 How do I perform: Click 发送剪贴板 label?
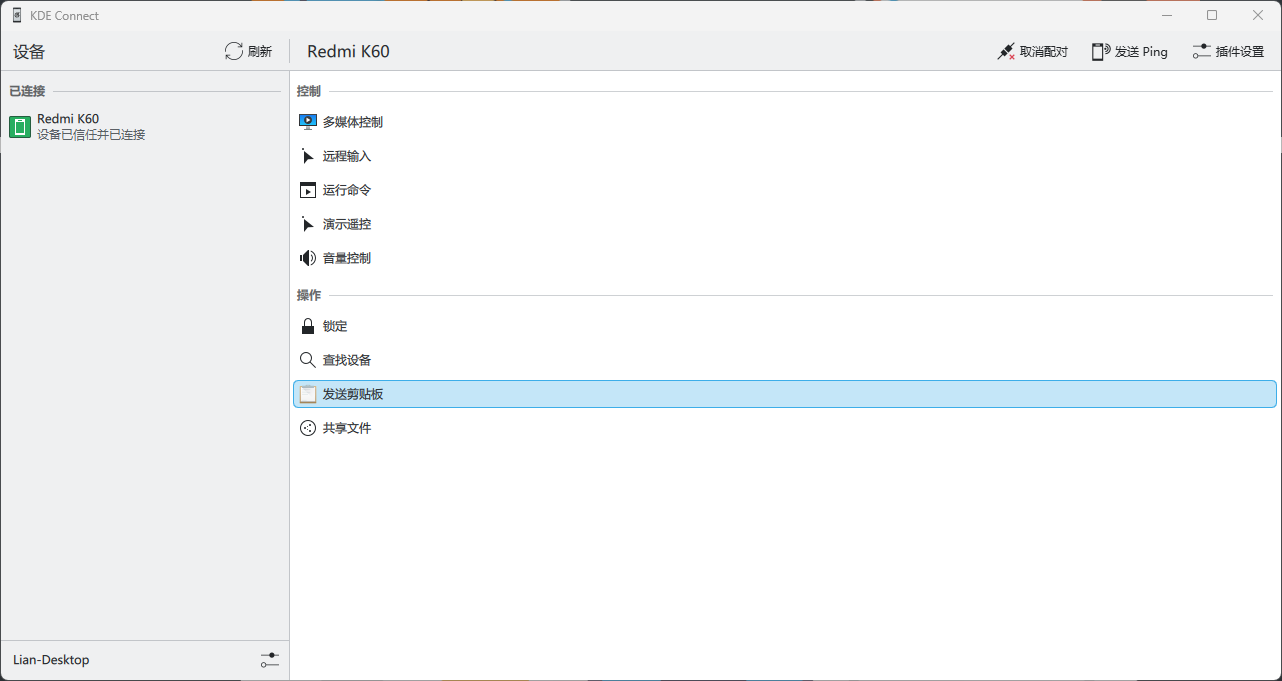point(353,394)
